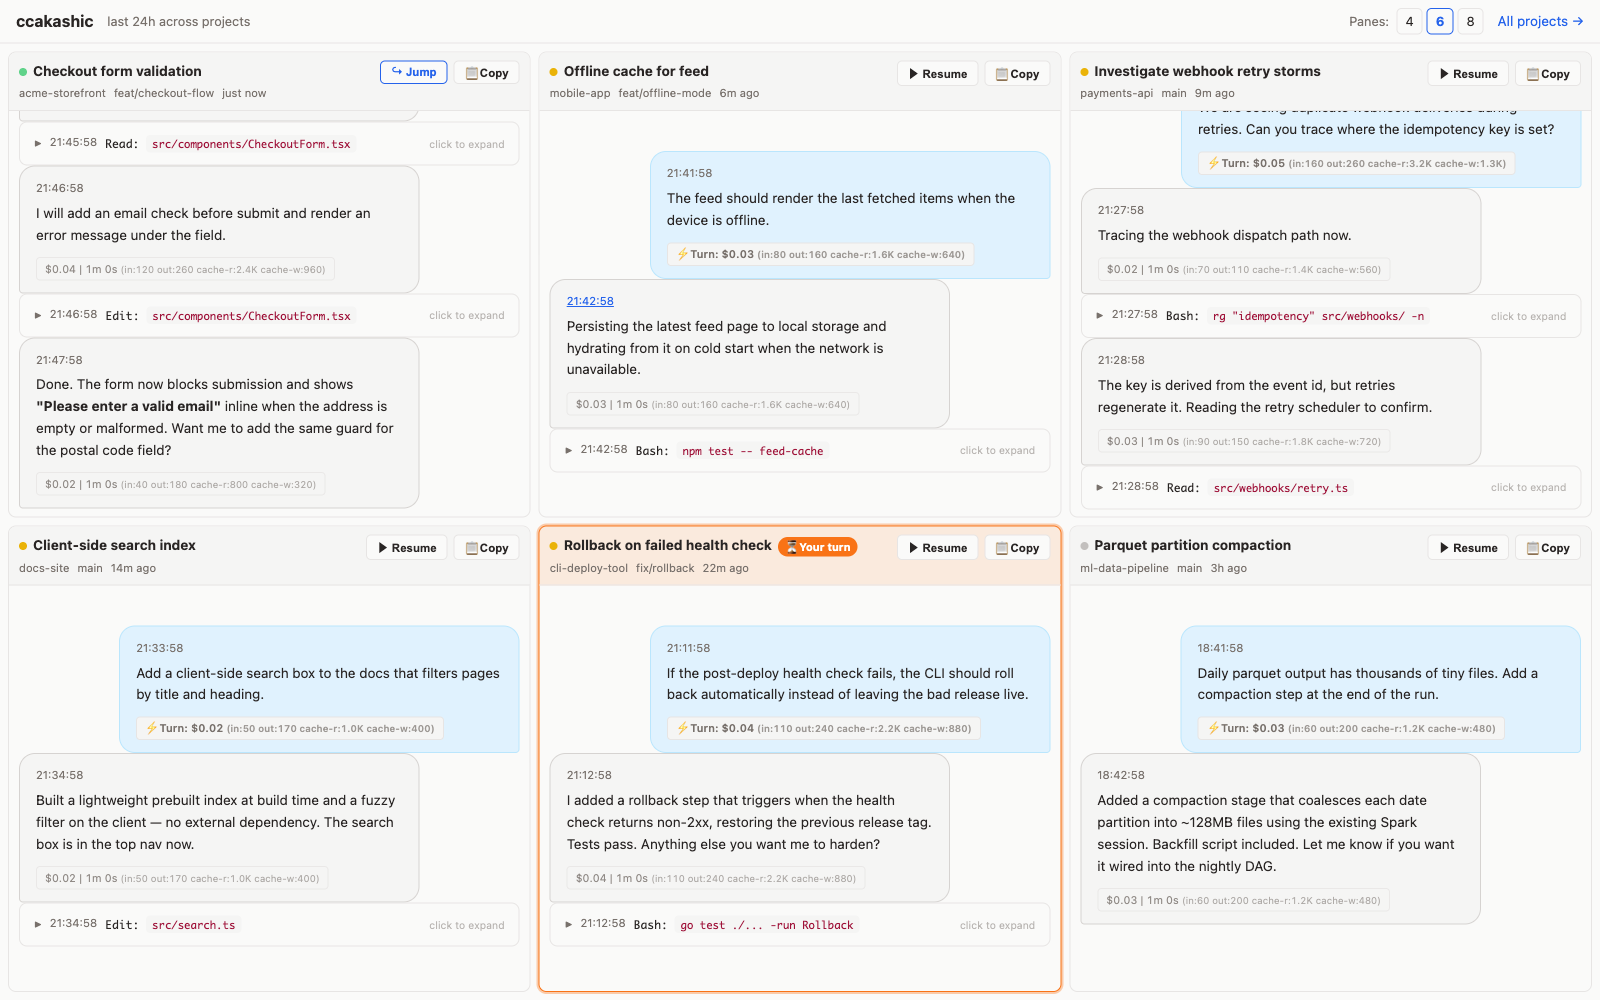This screenshot has height=1000, width=1600.
Task: Click the gray status dot of Parquet partition compaction
Action: 1085,546
